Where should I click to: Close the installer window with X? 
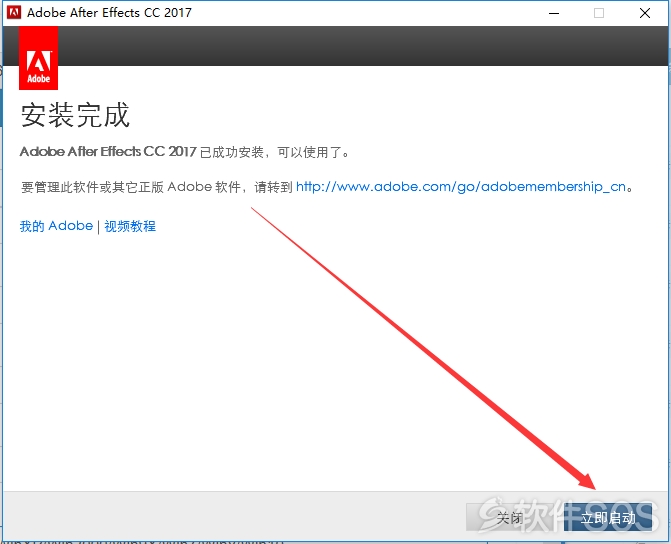645,13
